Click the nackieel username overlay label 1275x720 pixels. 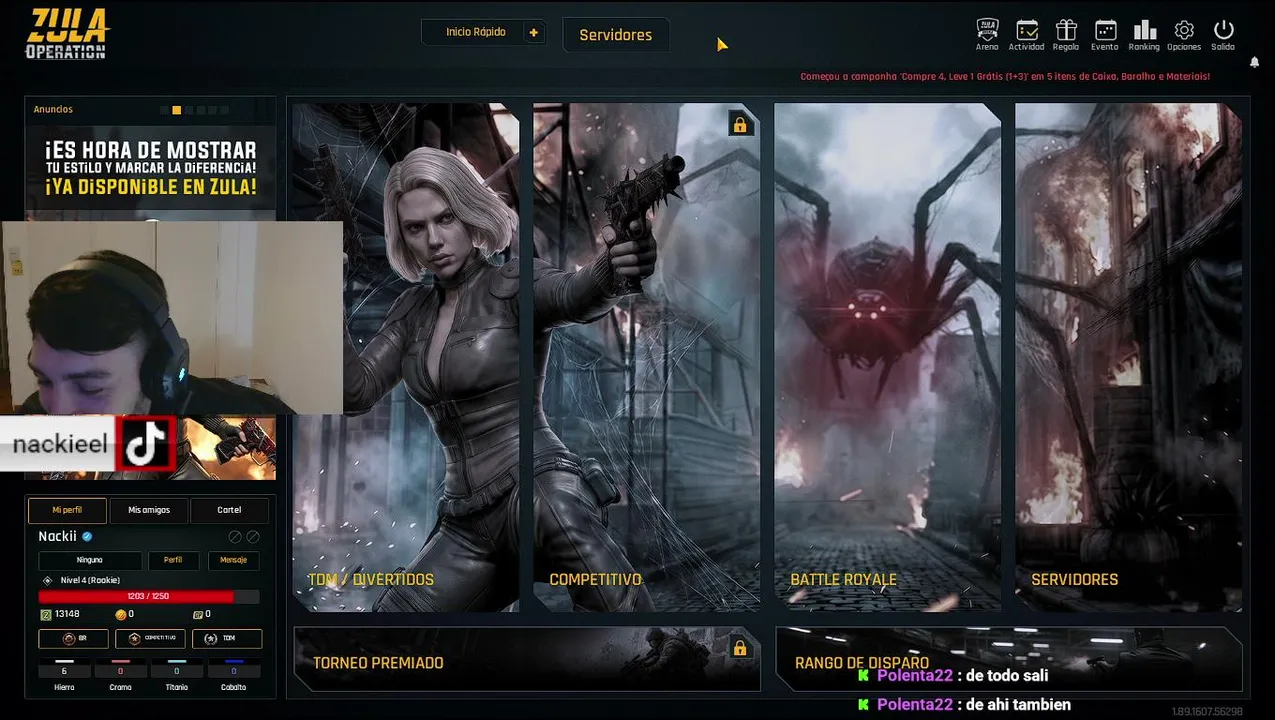[x=60, y=444]
